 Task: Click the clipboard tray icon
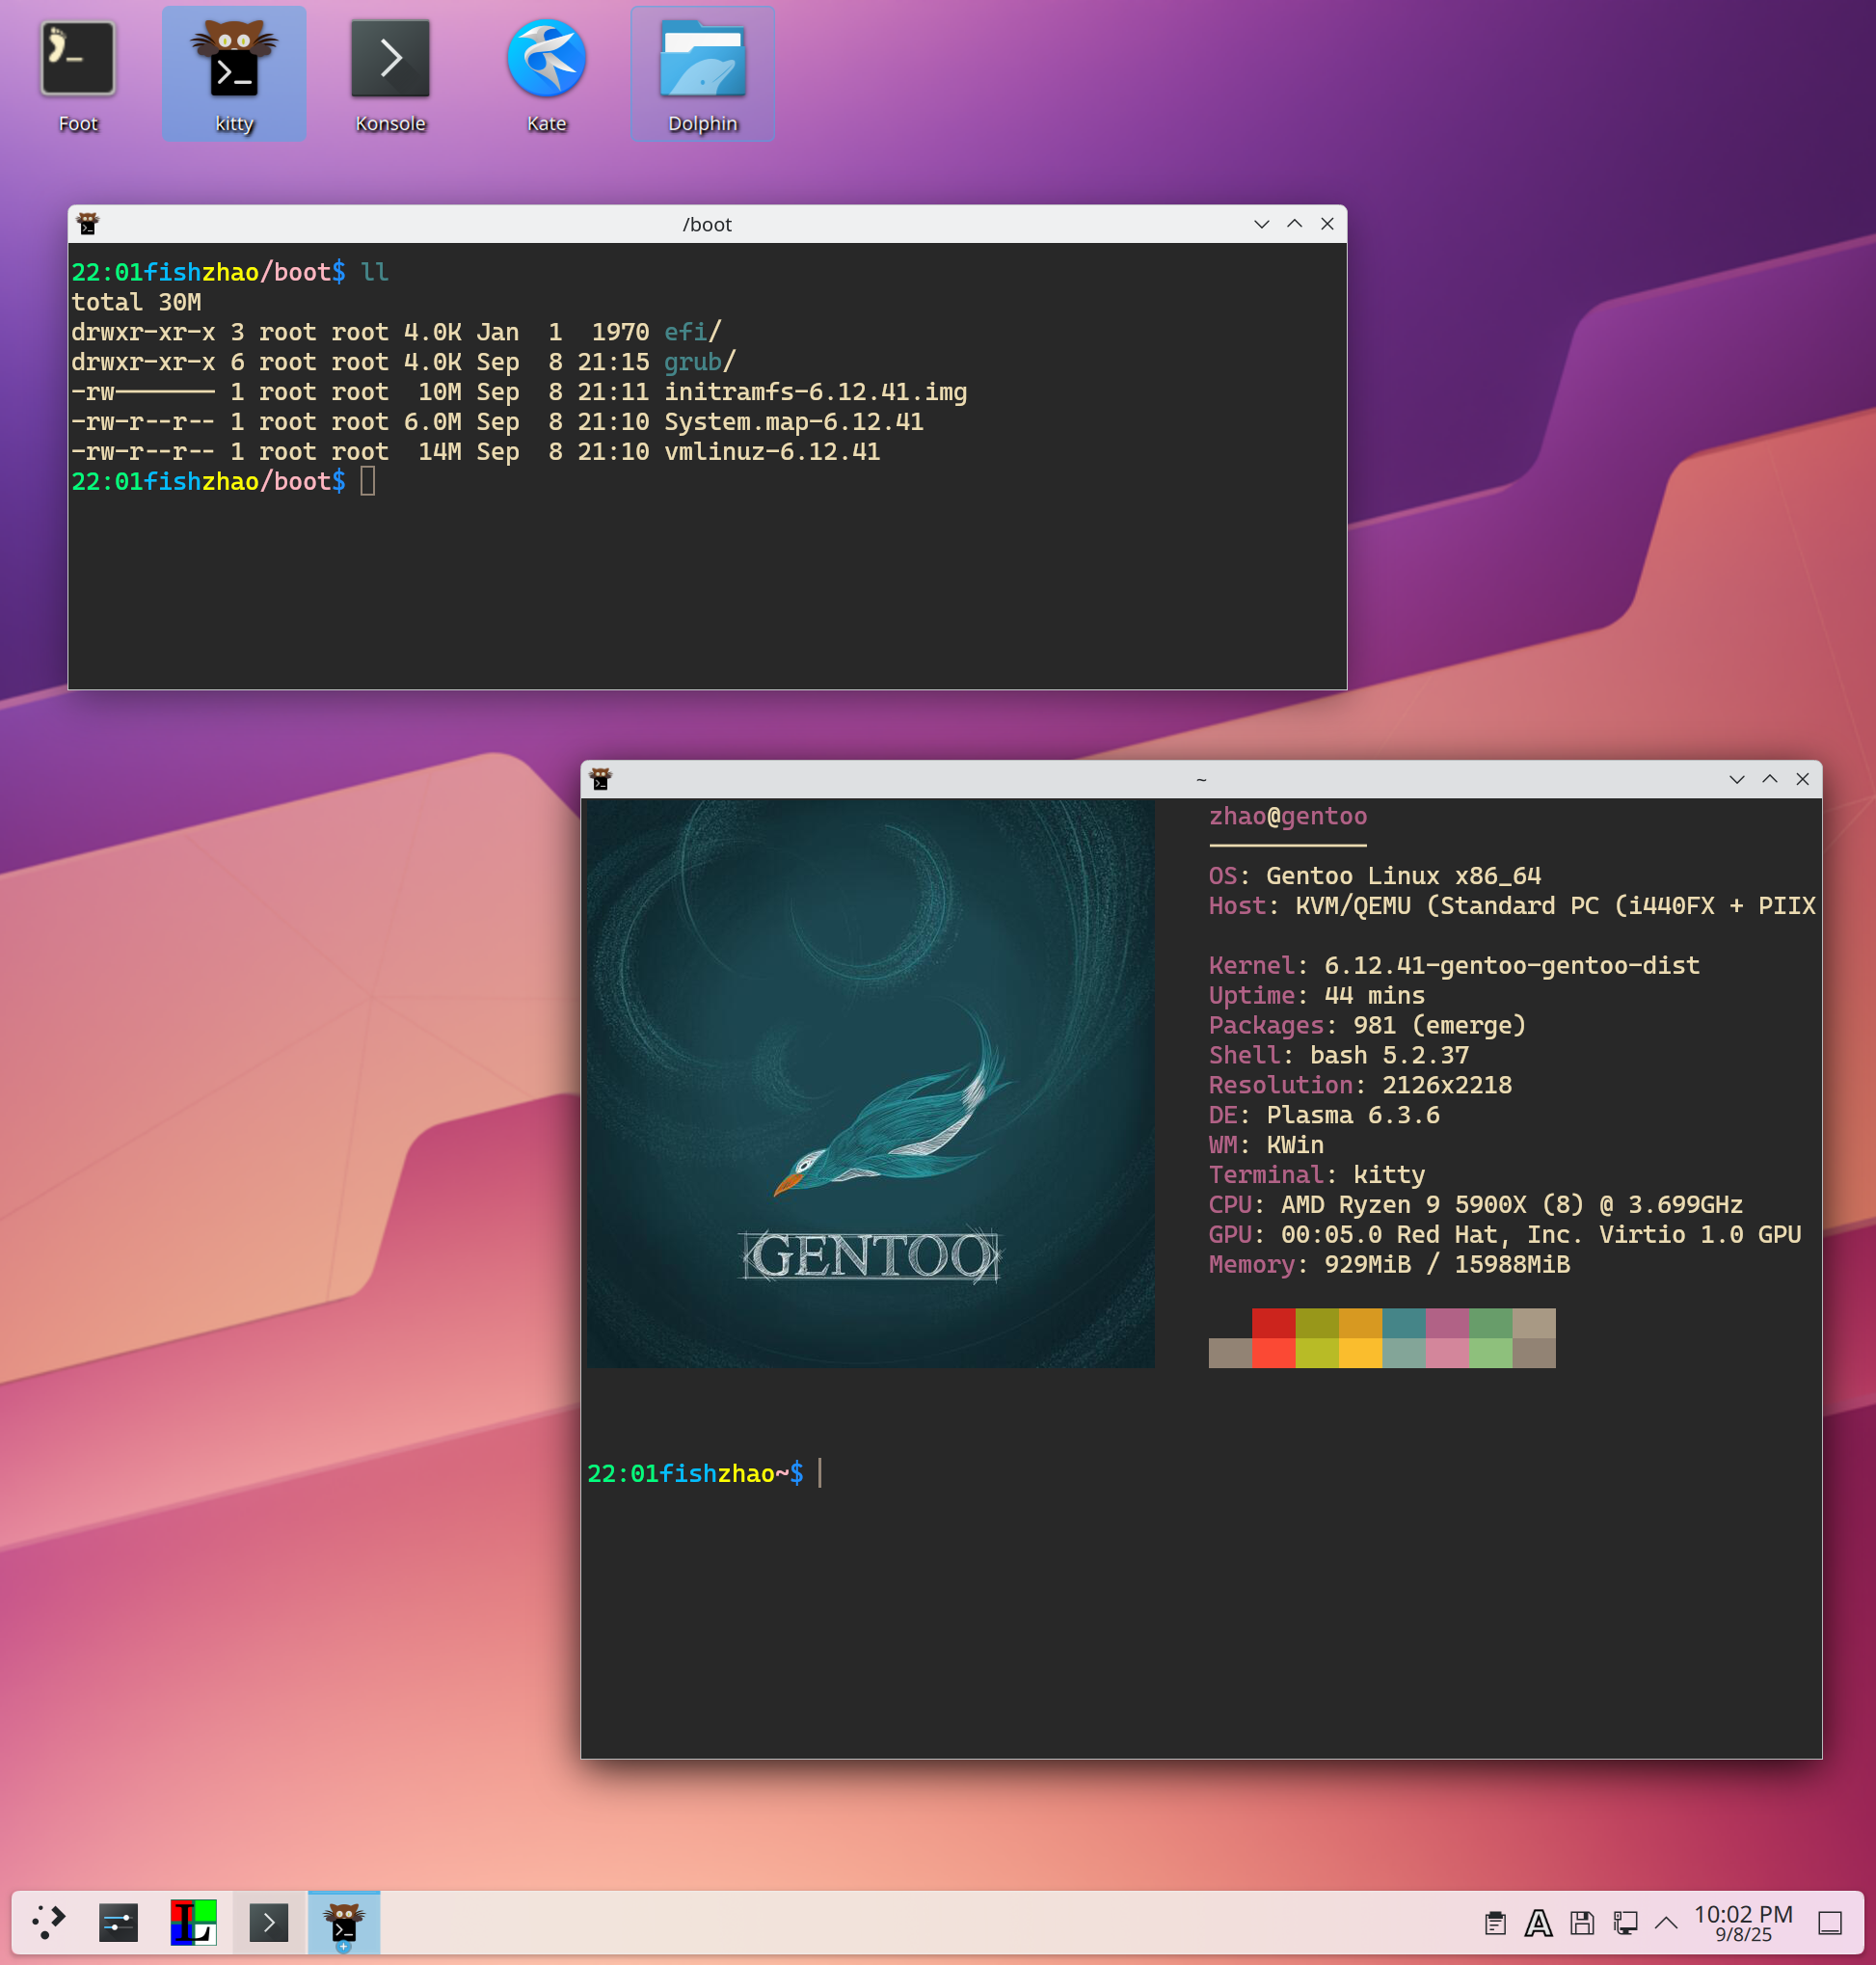point(1495,1922)
